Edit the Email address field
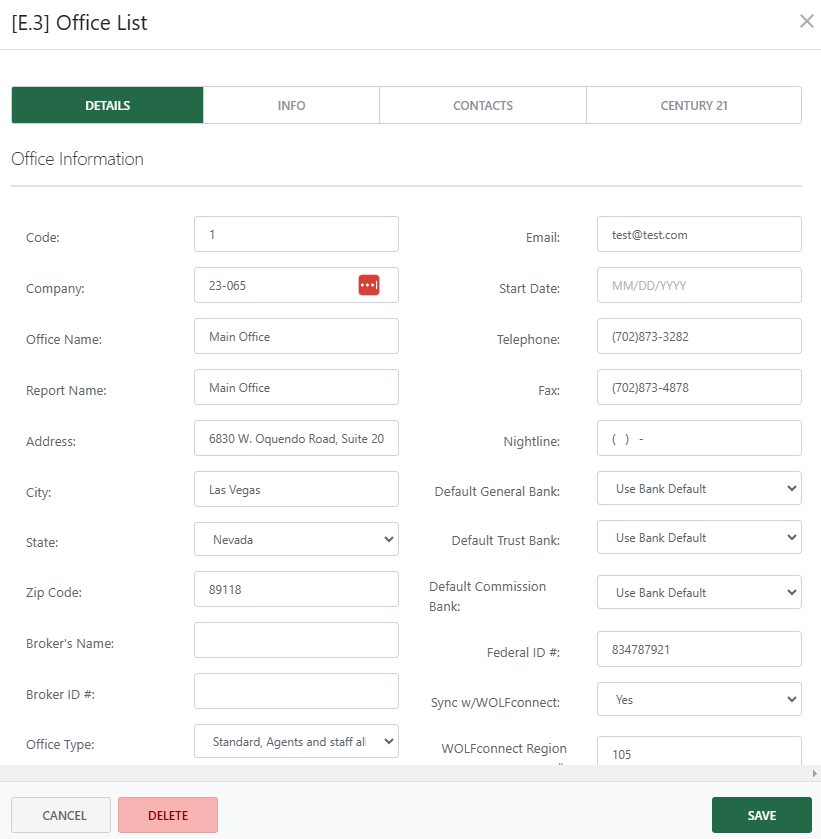 [x=698, y=234]
